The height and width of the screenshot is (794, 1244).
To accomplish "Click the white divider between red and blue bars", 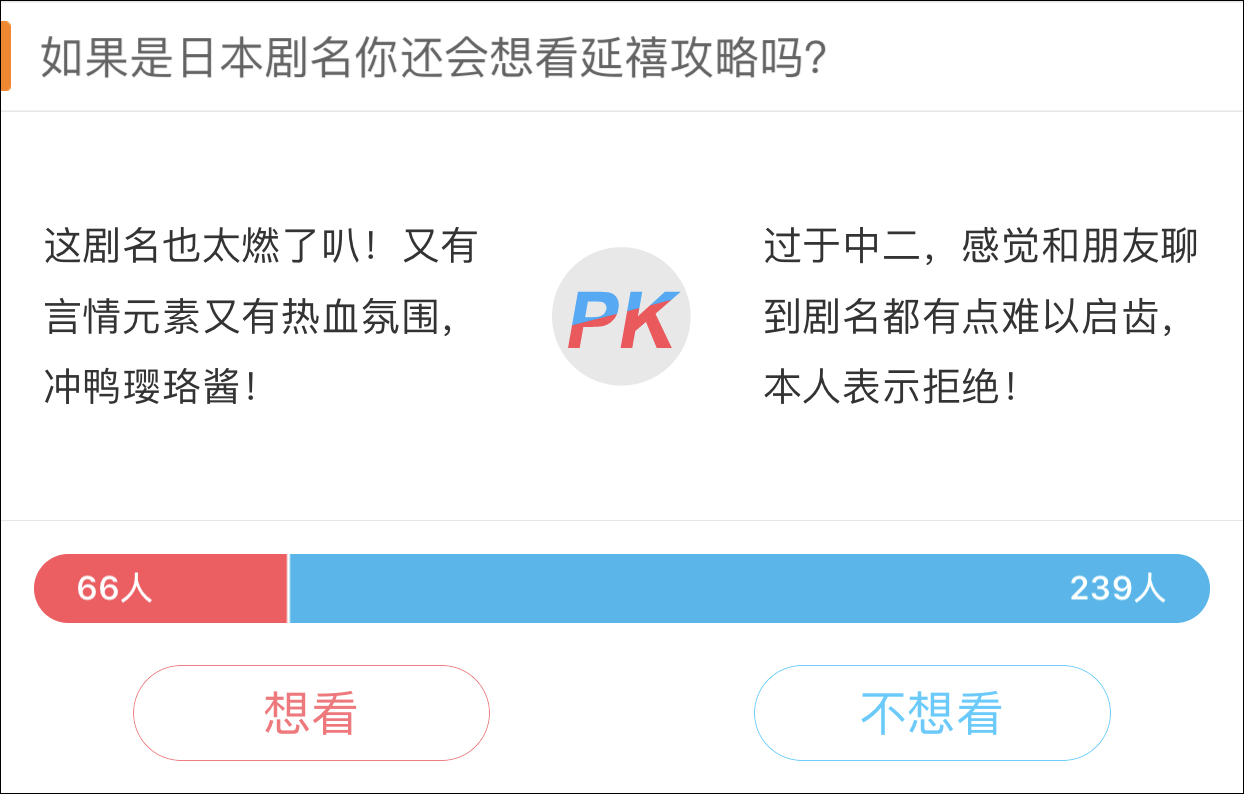I will tap(288, 588).
